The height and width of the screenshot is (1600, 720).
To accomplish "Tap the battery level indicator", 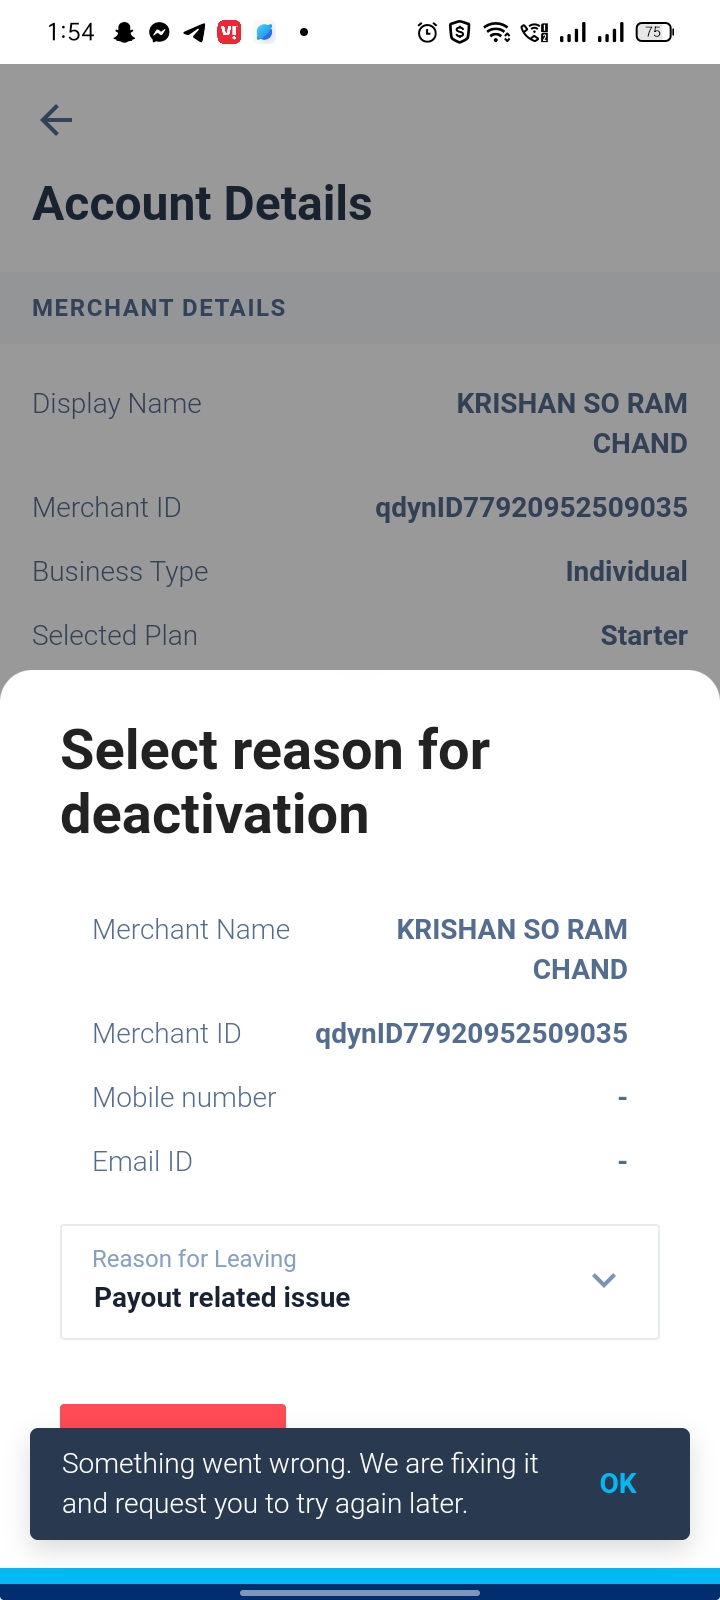I will click(654, 33).
